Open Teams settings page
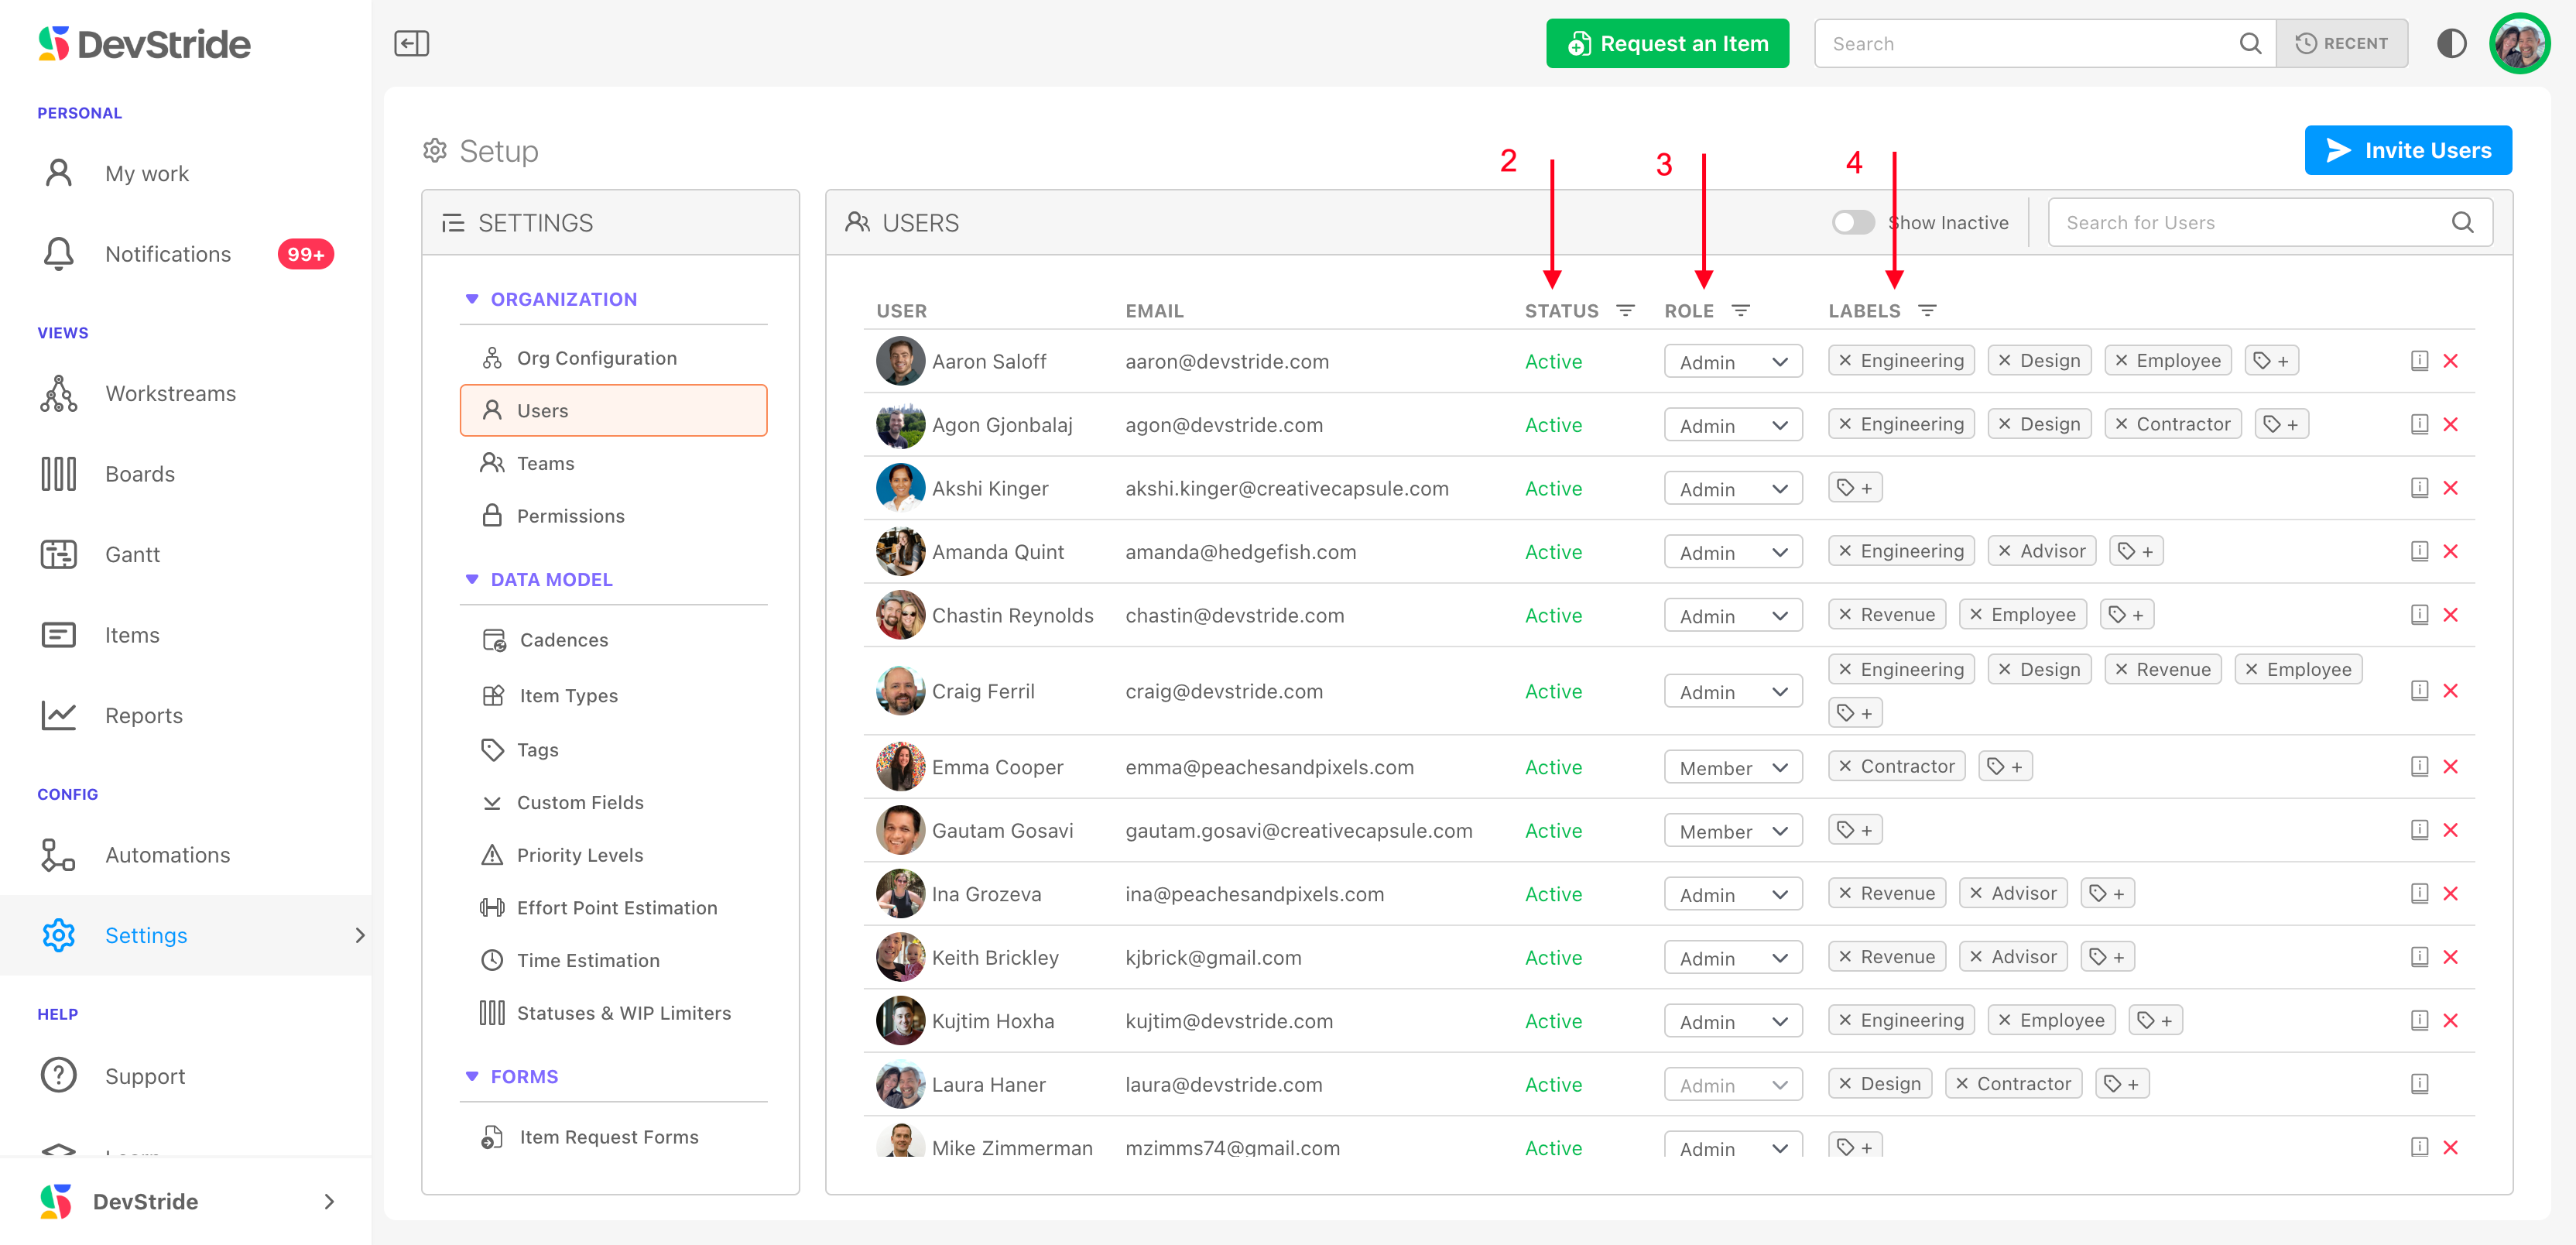The height and width of the screenshot is (1245, 2576). (545, 463)
